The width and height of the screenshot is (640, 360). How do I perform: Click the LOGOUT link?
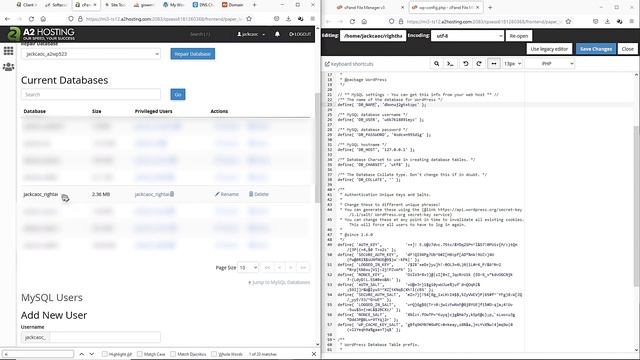pos(300,34)
